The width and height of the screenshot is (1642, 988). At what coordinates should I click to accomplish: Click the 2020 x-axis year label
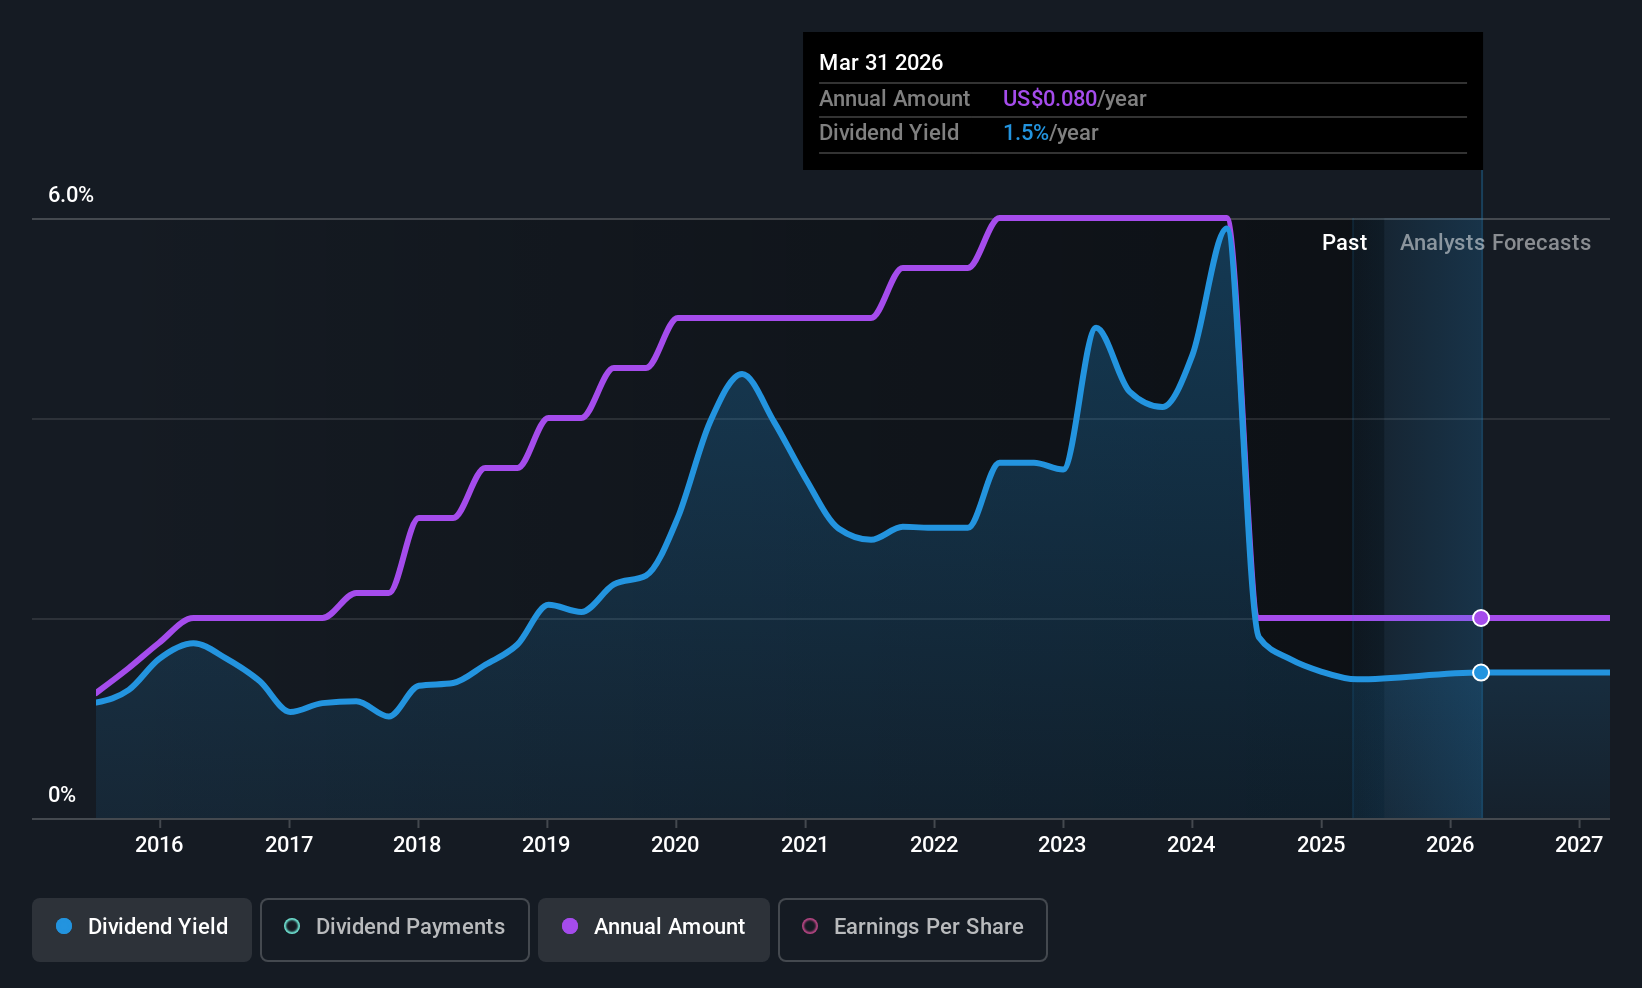click(675, 845)
